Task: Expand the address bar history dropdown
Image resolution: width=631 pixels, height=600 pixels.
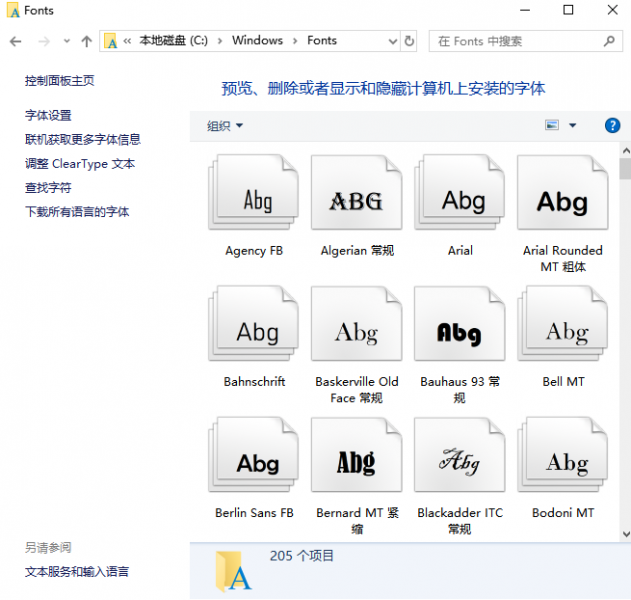Action: coord(392,41)
